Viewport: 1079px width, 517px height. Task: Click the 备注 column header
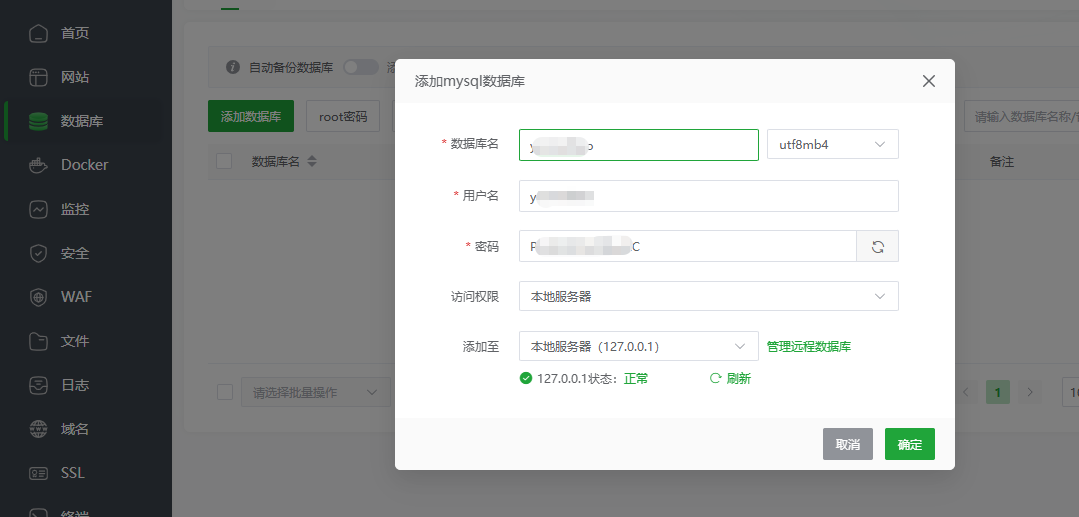coord(1002,161)
